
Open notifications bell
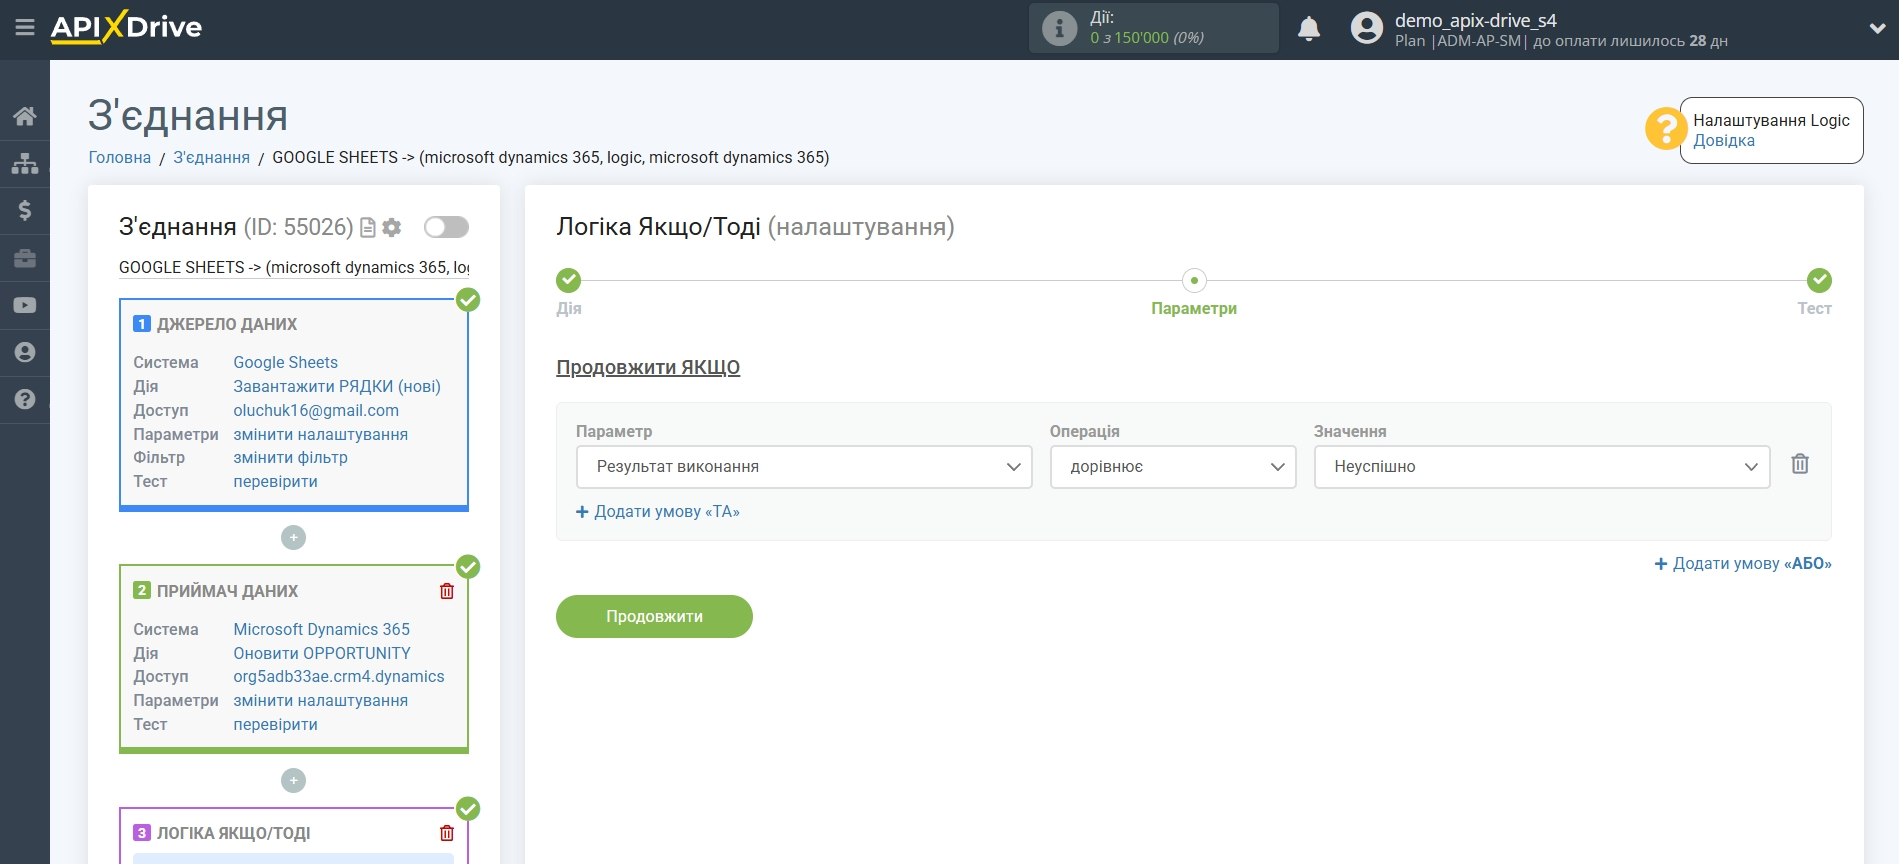click(x=1309, y=28)
